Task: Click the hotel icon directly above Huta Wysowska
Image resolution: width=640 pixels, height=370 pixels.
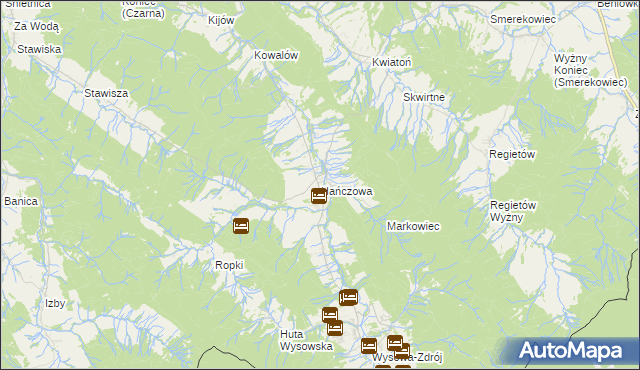Action: (x=332, y=321)
